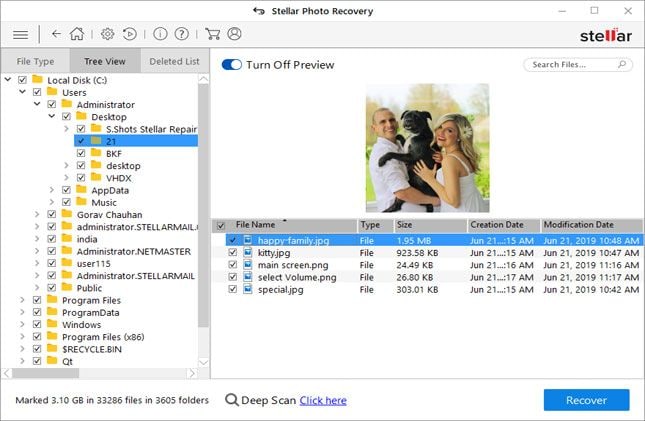This screenshot has height=421, width=645.
Task: Open the hamburger menu icon
Action: [x=20, y=35]
